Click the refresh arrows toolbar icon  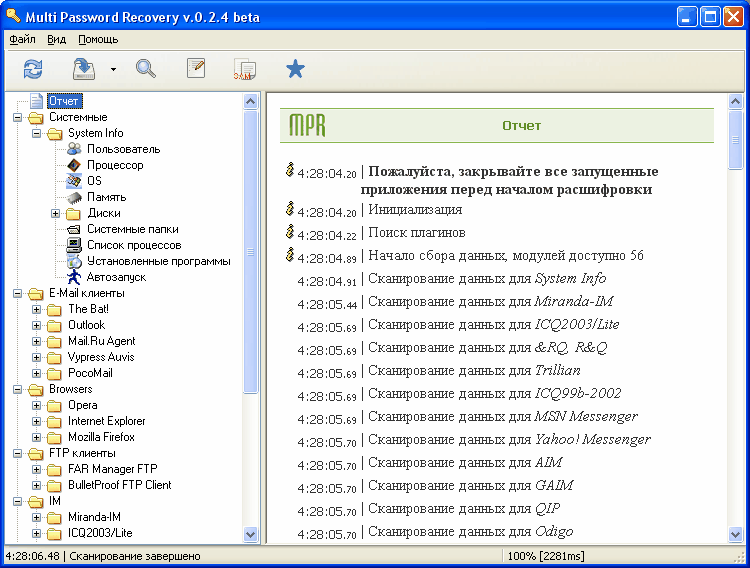point(33,68)
